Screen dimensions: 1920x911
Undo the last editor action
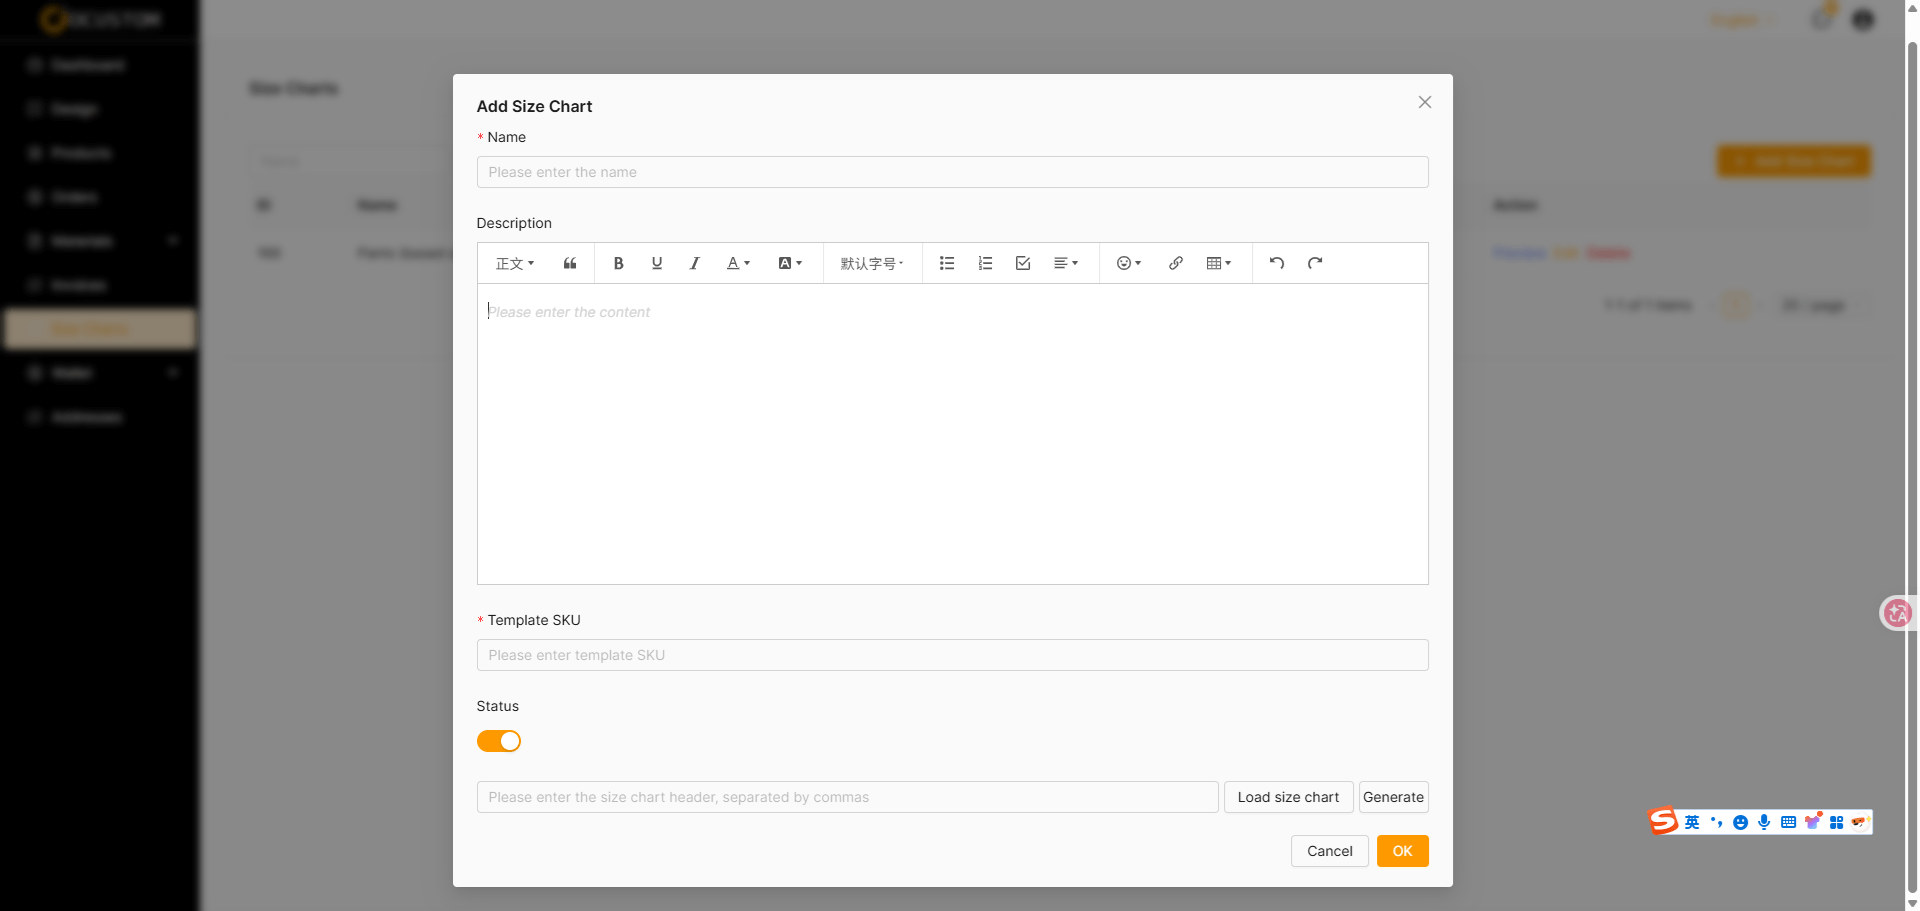coord(1276,263)
